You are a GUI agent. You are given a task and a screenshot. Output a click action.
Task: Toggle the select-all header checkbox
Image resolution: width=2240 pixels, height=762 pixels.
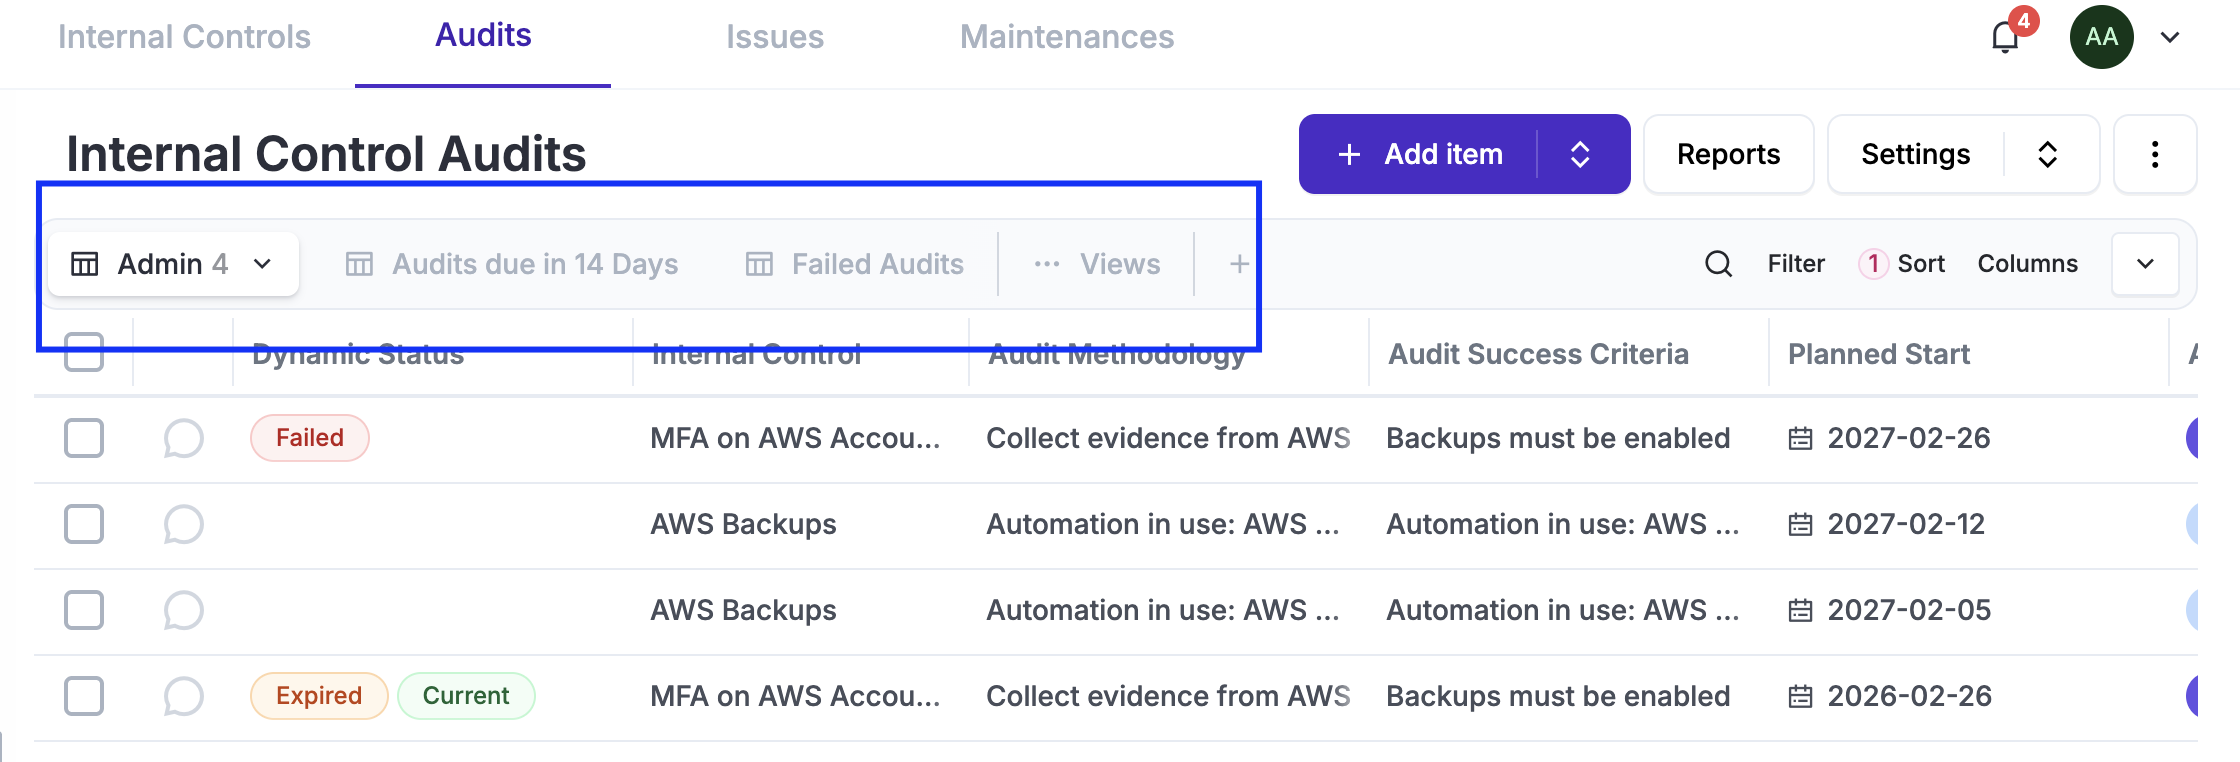click(x=84, y=352)
